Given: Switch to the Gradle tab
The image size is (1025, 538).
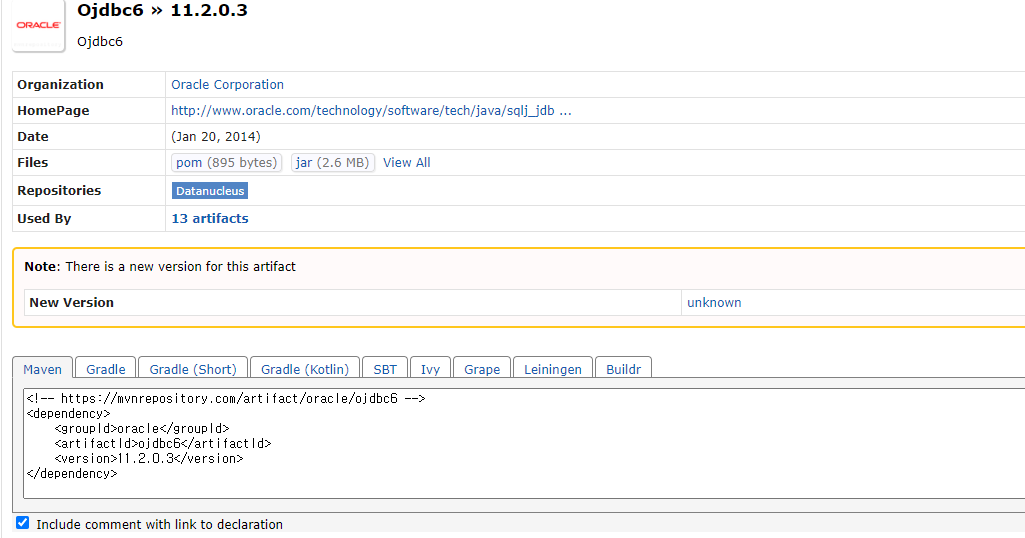Looking at the screenshot, I should coord(105,369).
